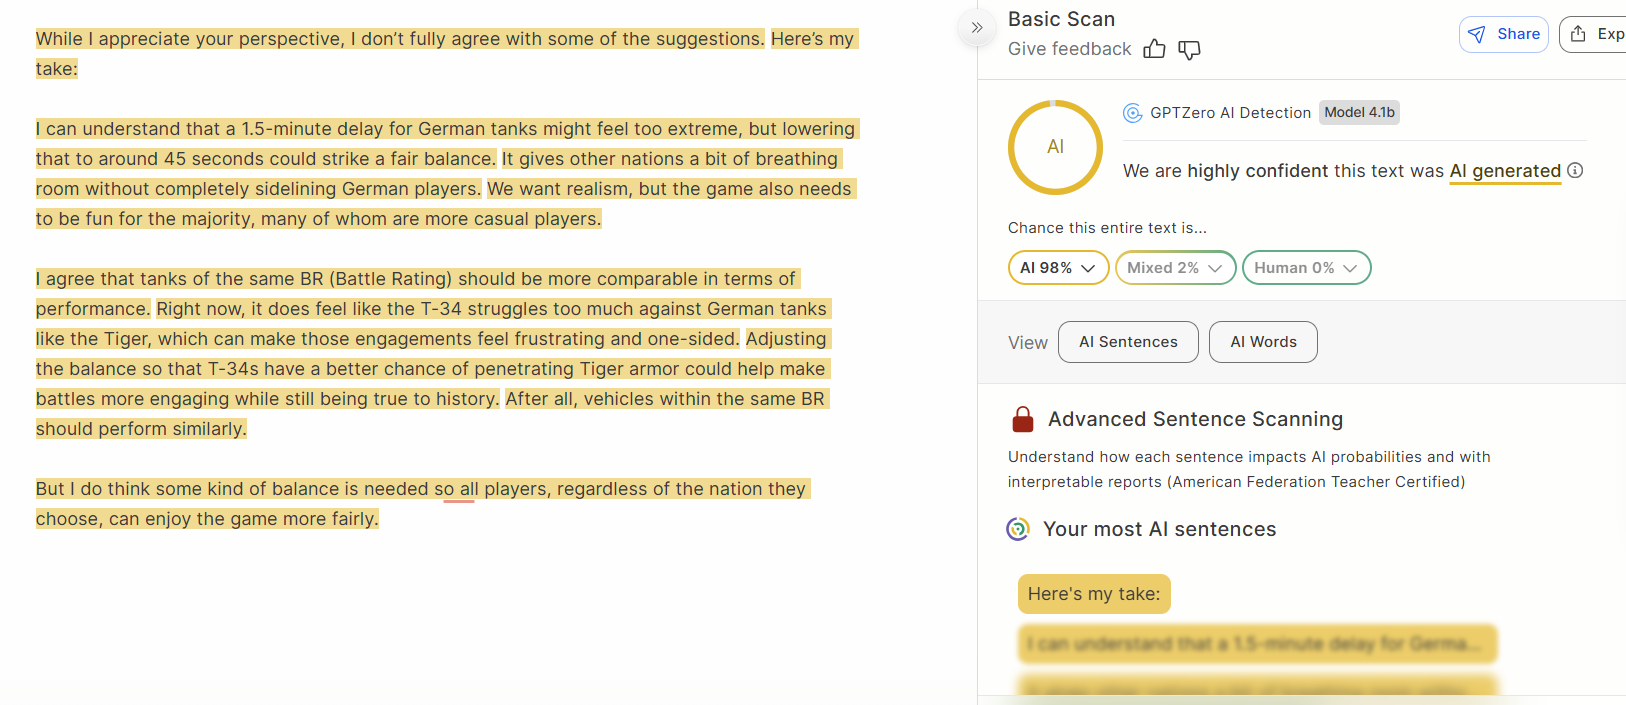Click the red lock icon for Advanced Scanning

click(x=1022, y=419)
